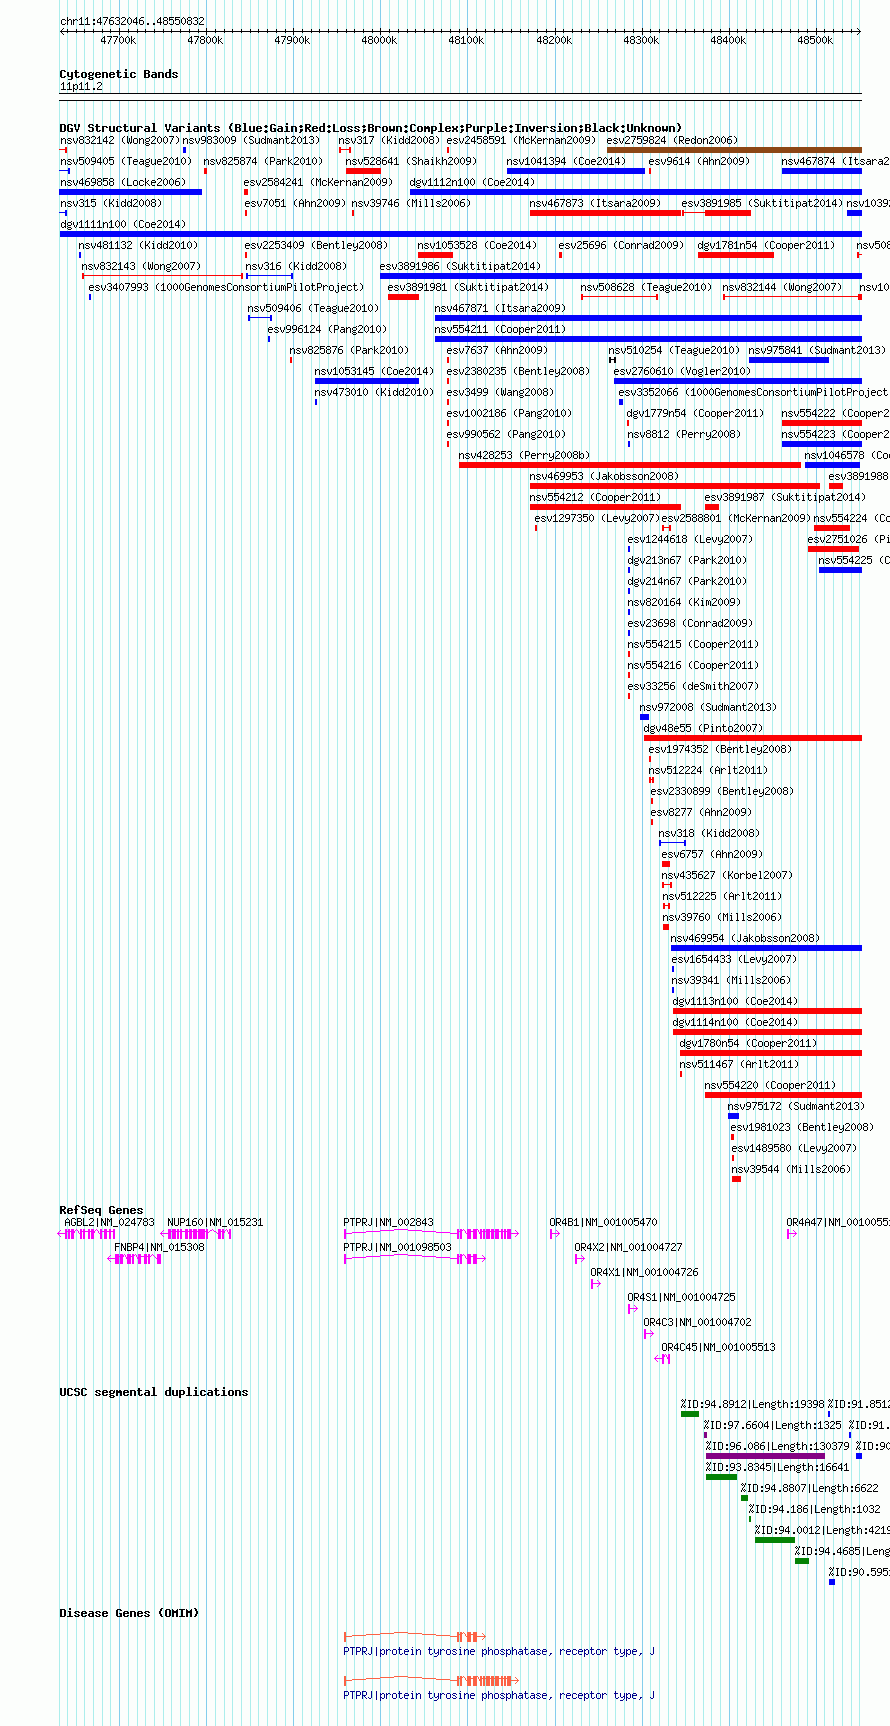
Task: Open variant dgv1781n54 (Cooper2011)
Action: [x=766, y=246]
